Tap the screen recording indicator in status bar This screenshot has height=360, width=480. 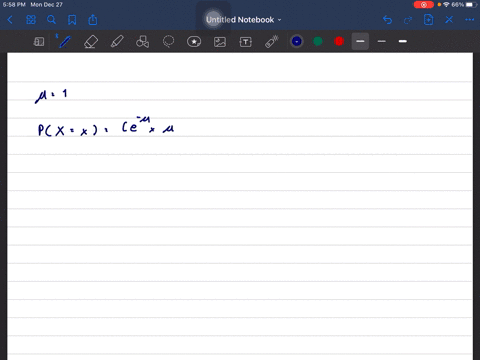[x=424, y=5]
